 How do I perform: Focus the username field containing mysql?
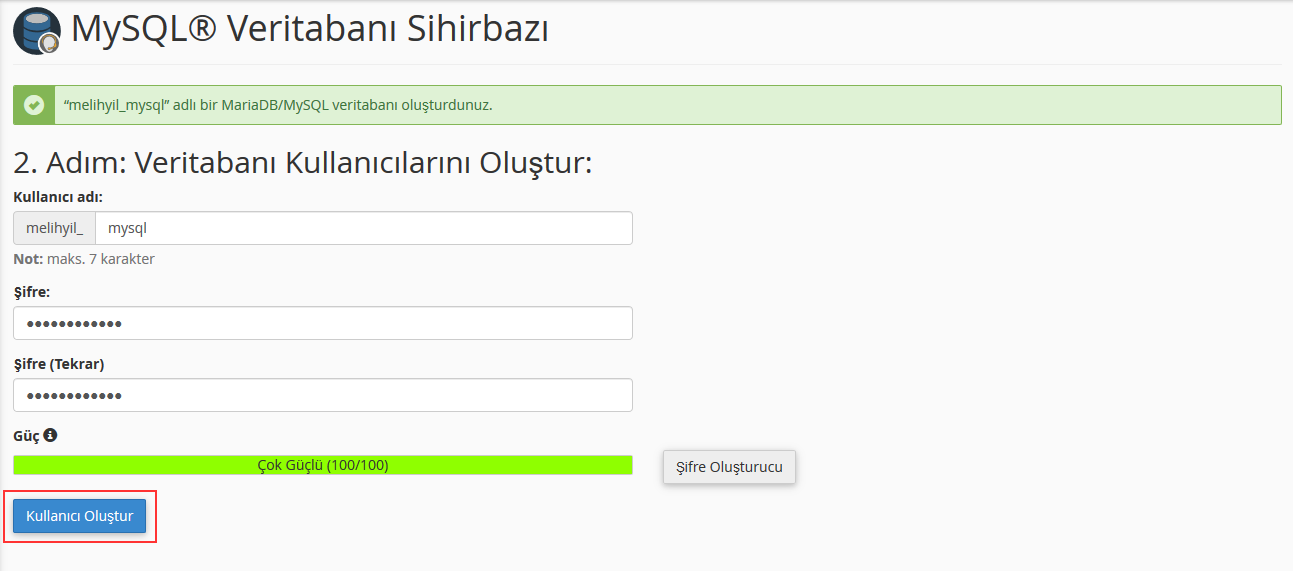[x=363, y=228]
